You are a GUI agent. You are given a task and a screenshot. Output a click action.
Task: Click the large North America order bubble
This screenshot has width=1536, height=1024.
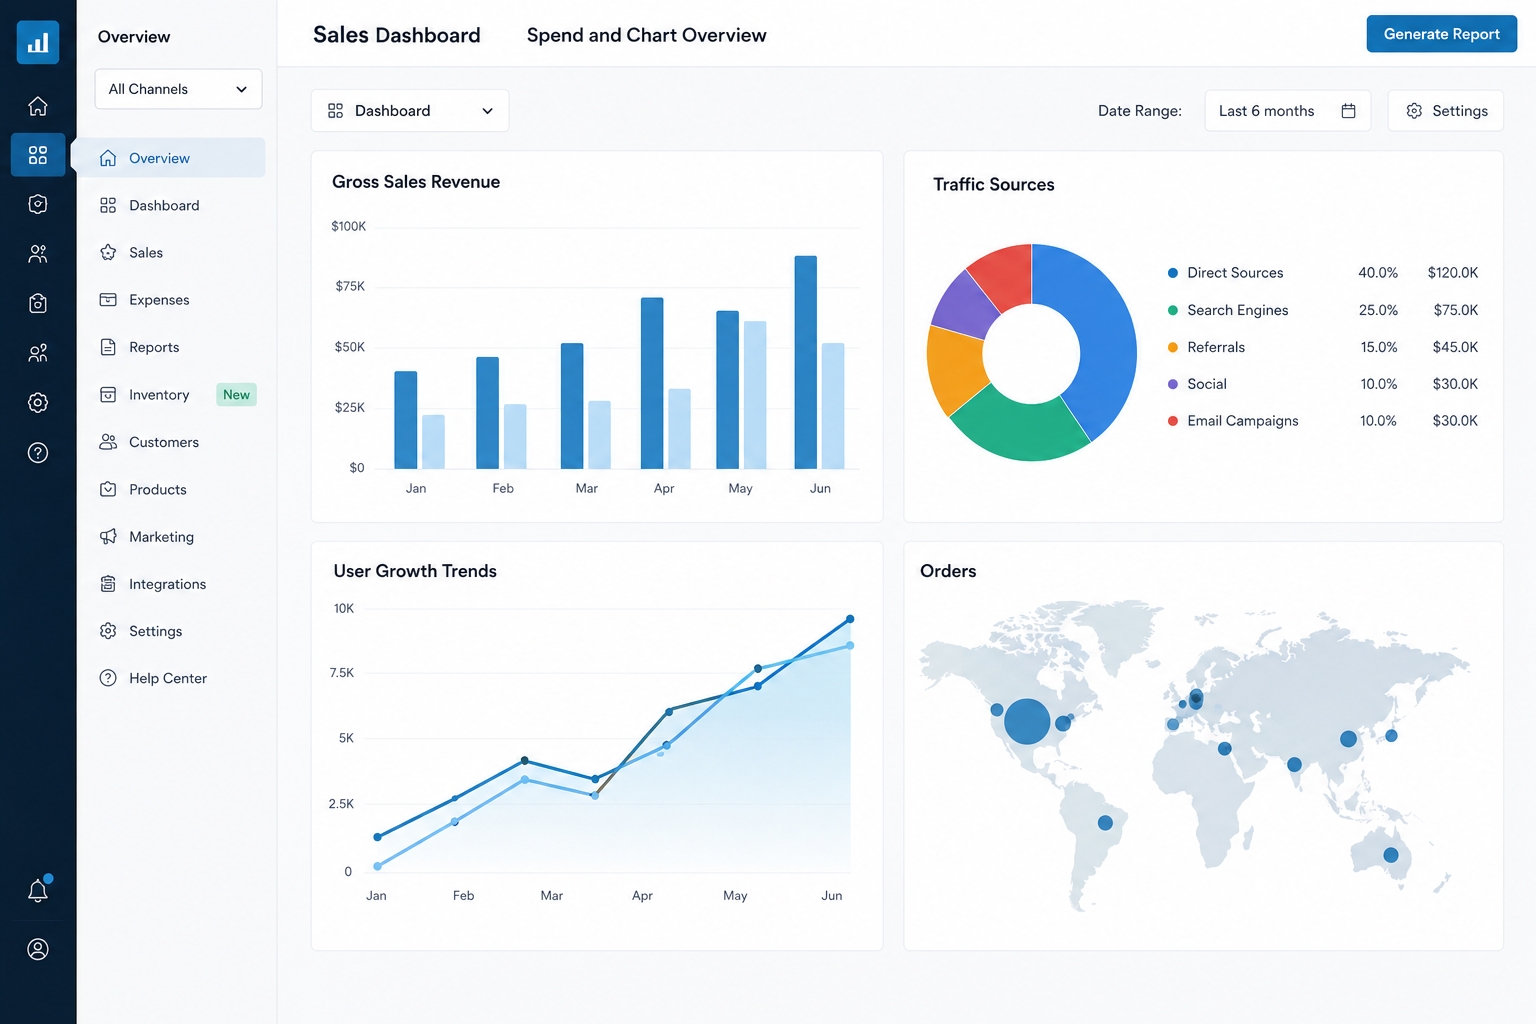click(x=1027, y=721)
